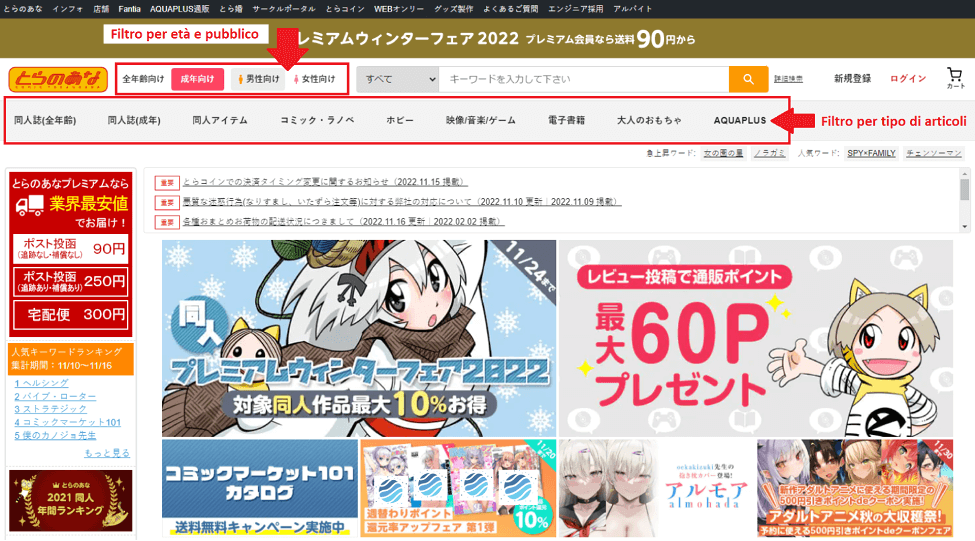Click the keyword search input field
The height and width of the screenshot is (541, 975).
(x=583, y=79)
